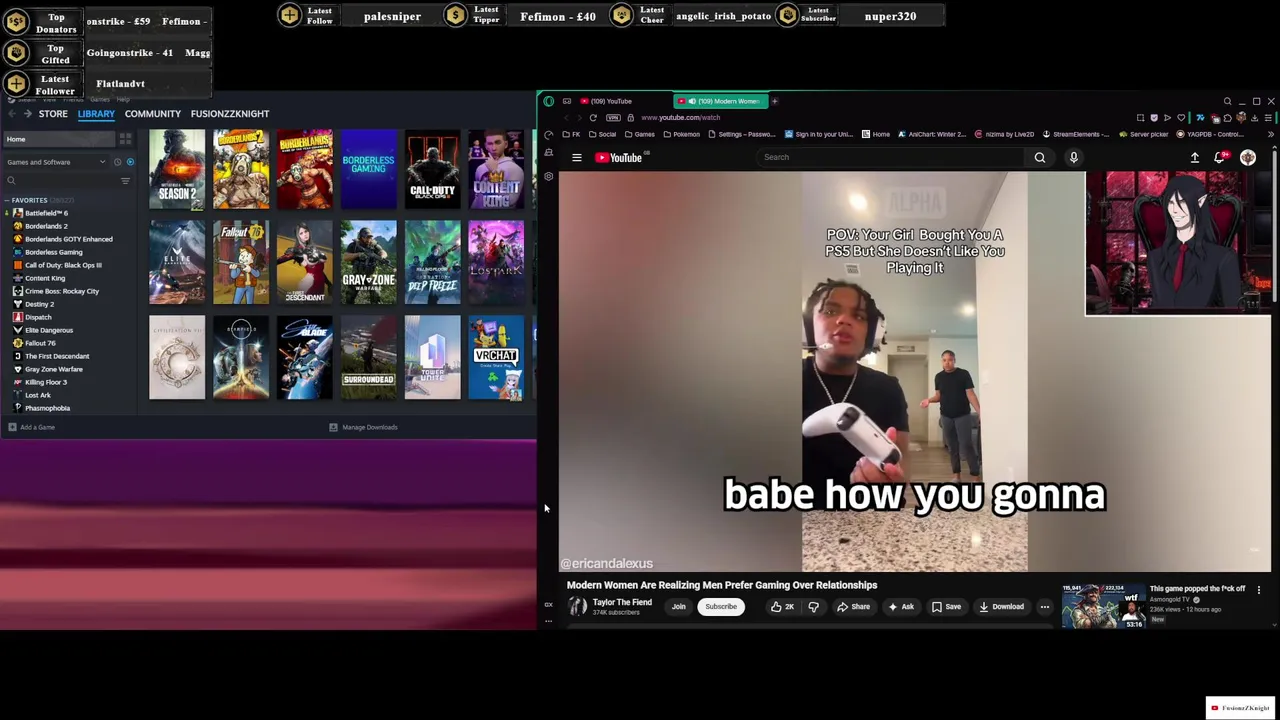Viewport: 1280px width, 720px height.
Task: Open Opera sidebar settings gear
Action: point(548,176)
